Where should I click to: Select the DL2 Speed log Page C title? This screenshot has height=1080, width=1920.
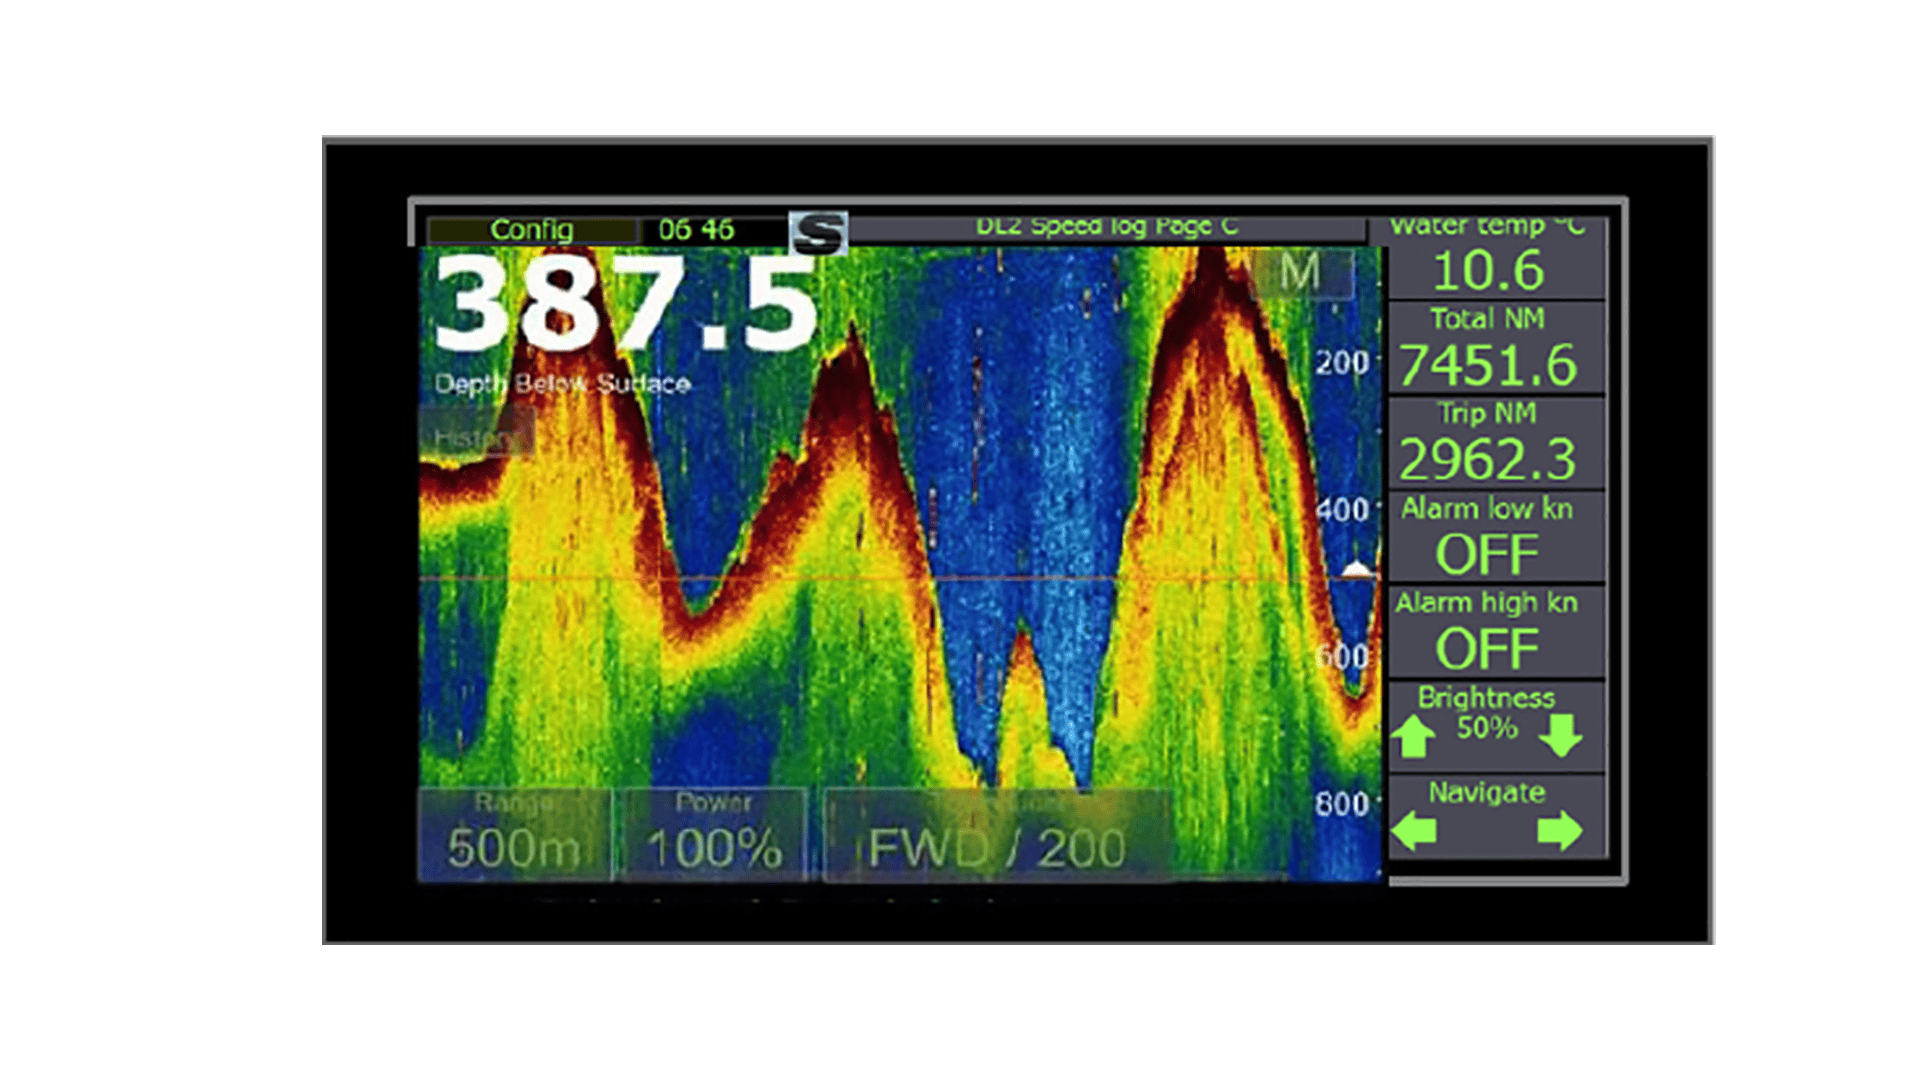click(1106, 227)
